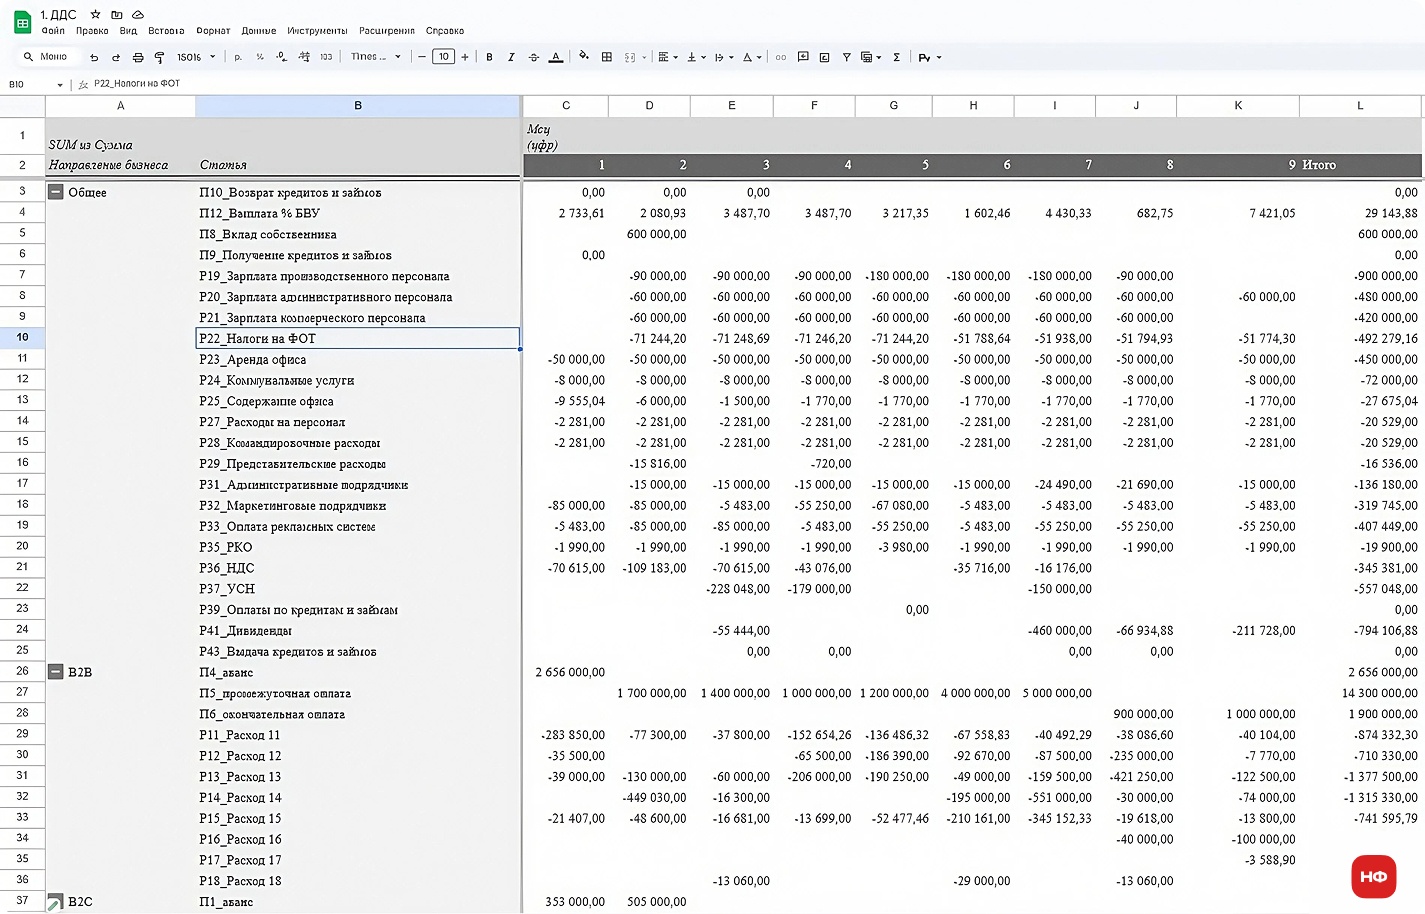Toggle italic text formatting

click(511, 57)
